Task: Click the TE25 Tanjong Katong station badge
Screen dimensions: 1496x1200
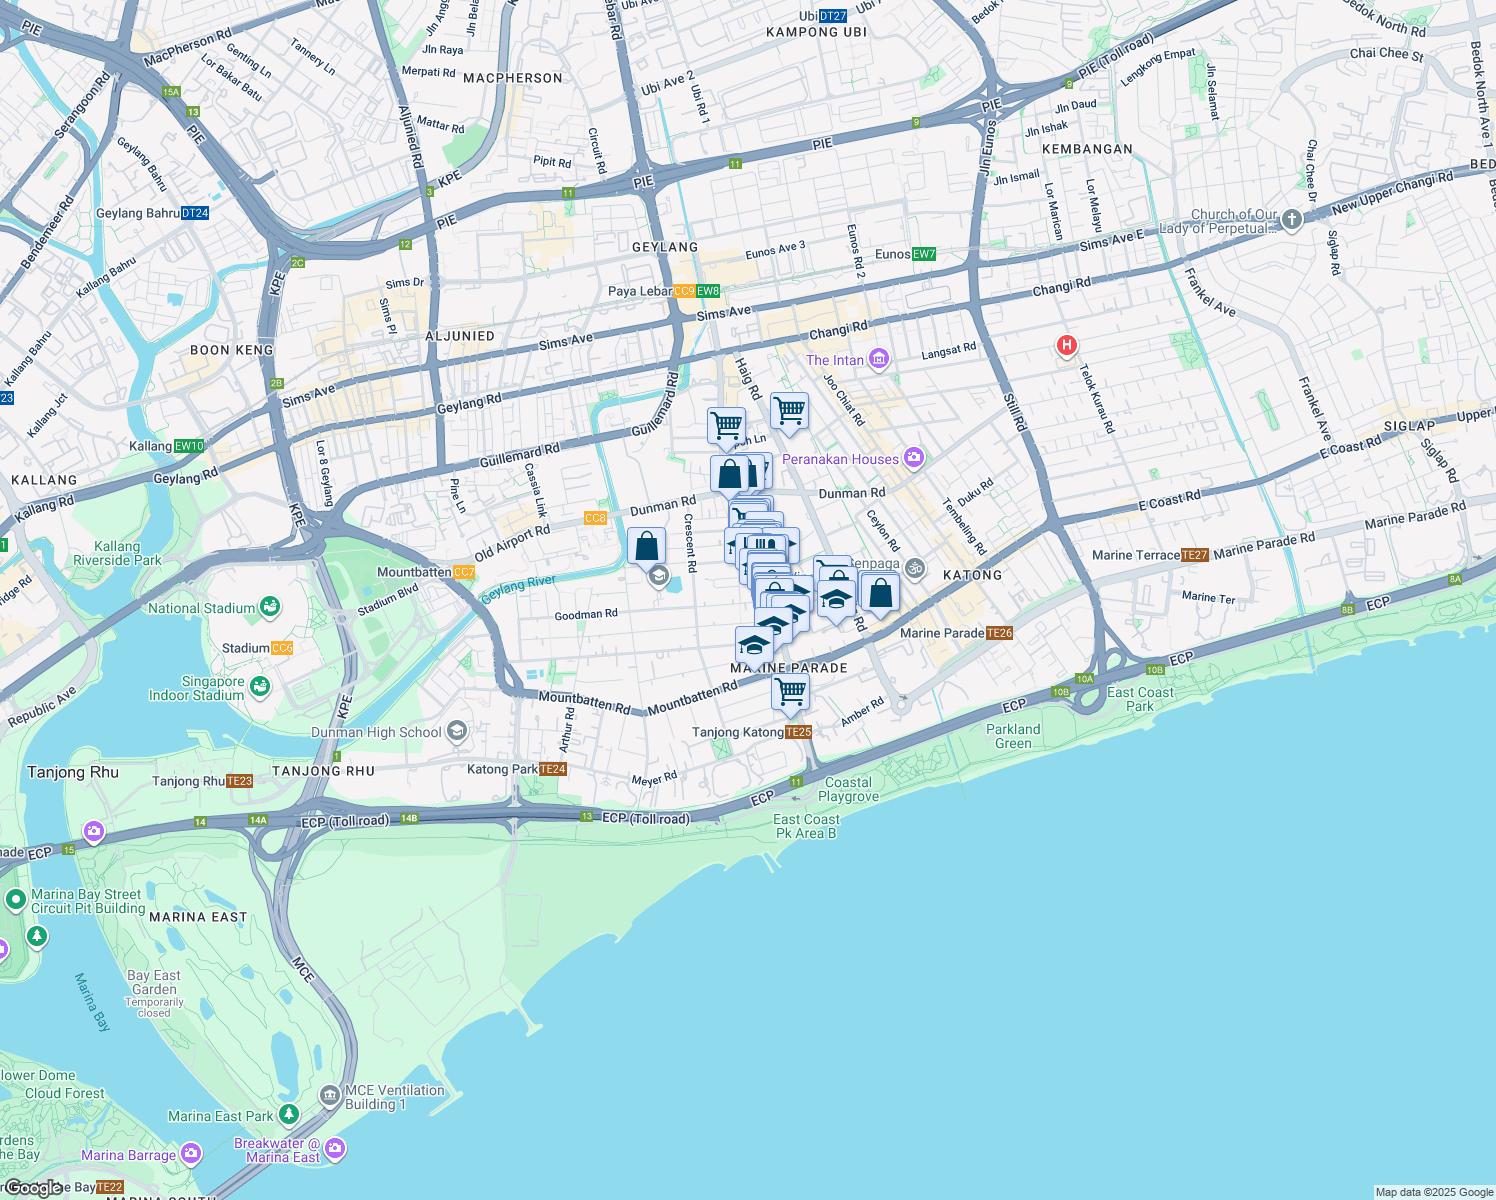Action: pyautogui.click(x=796, y=732)
